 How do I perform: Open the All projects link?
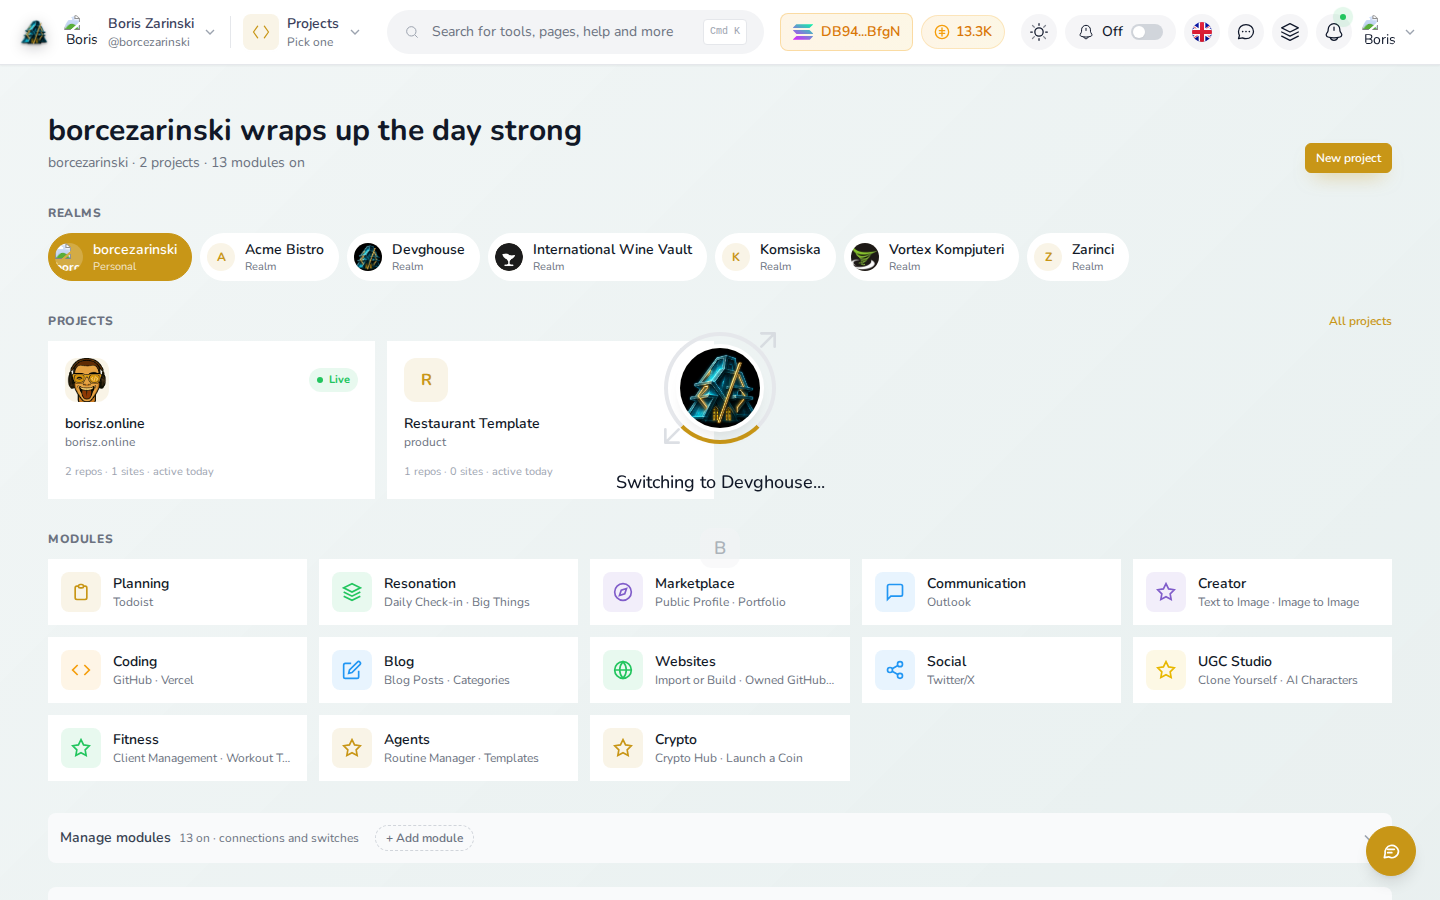(x=1360, y=321)
